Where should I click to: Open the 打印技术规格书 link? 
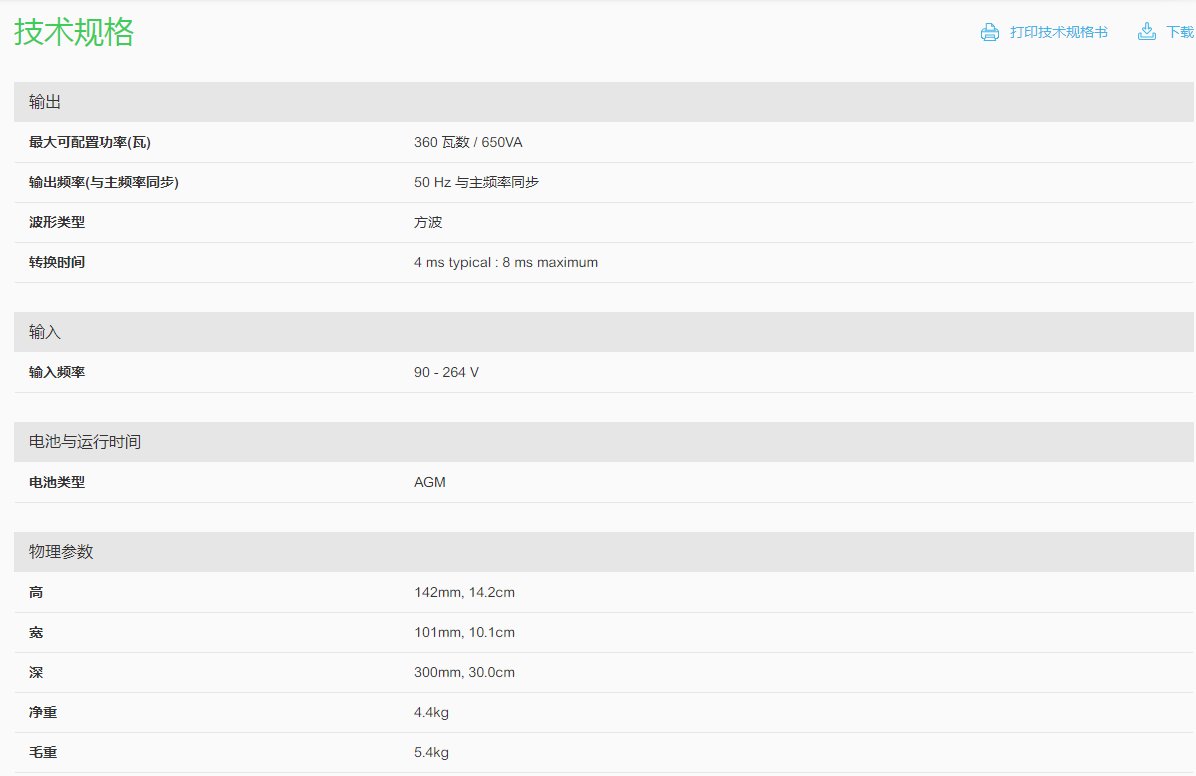pyautogui.click(x=1058, y=32)
